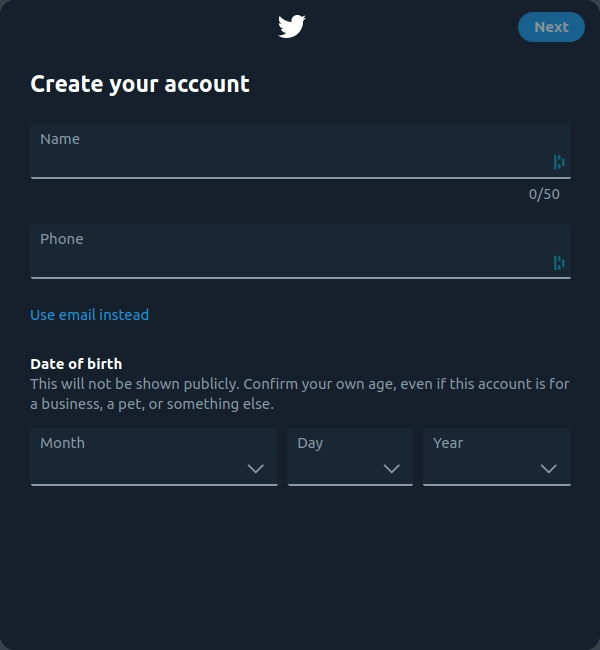
Task: Click the Create your account heading
Action: [140, 84]
